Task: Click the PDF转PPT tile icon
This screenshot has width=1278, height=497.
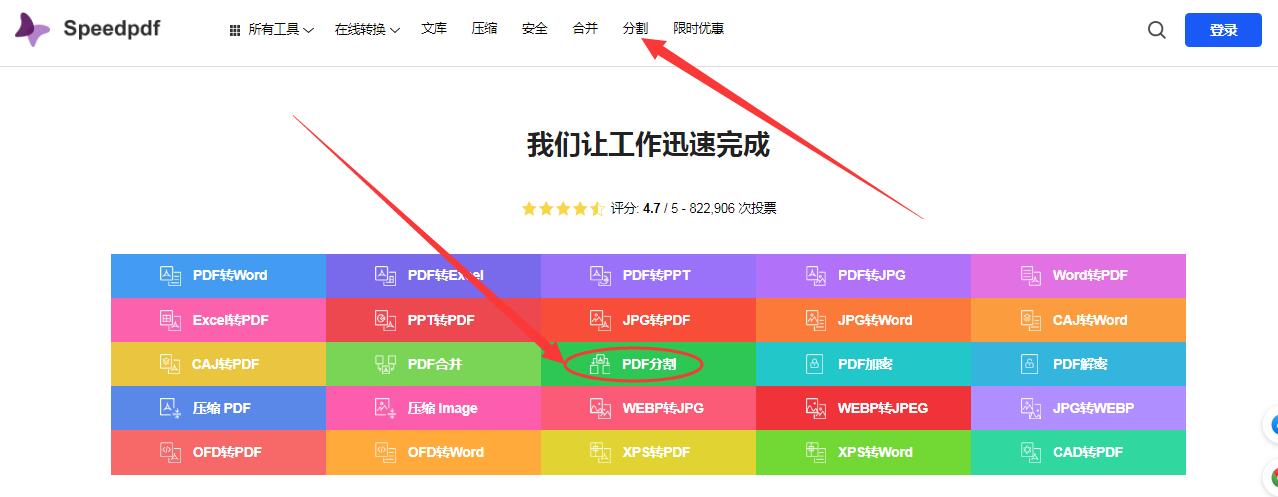Action: [601, 275]
